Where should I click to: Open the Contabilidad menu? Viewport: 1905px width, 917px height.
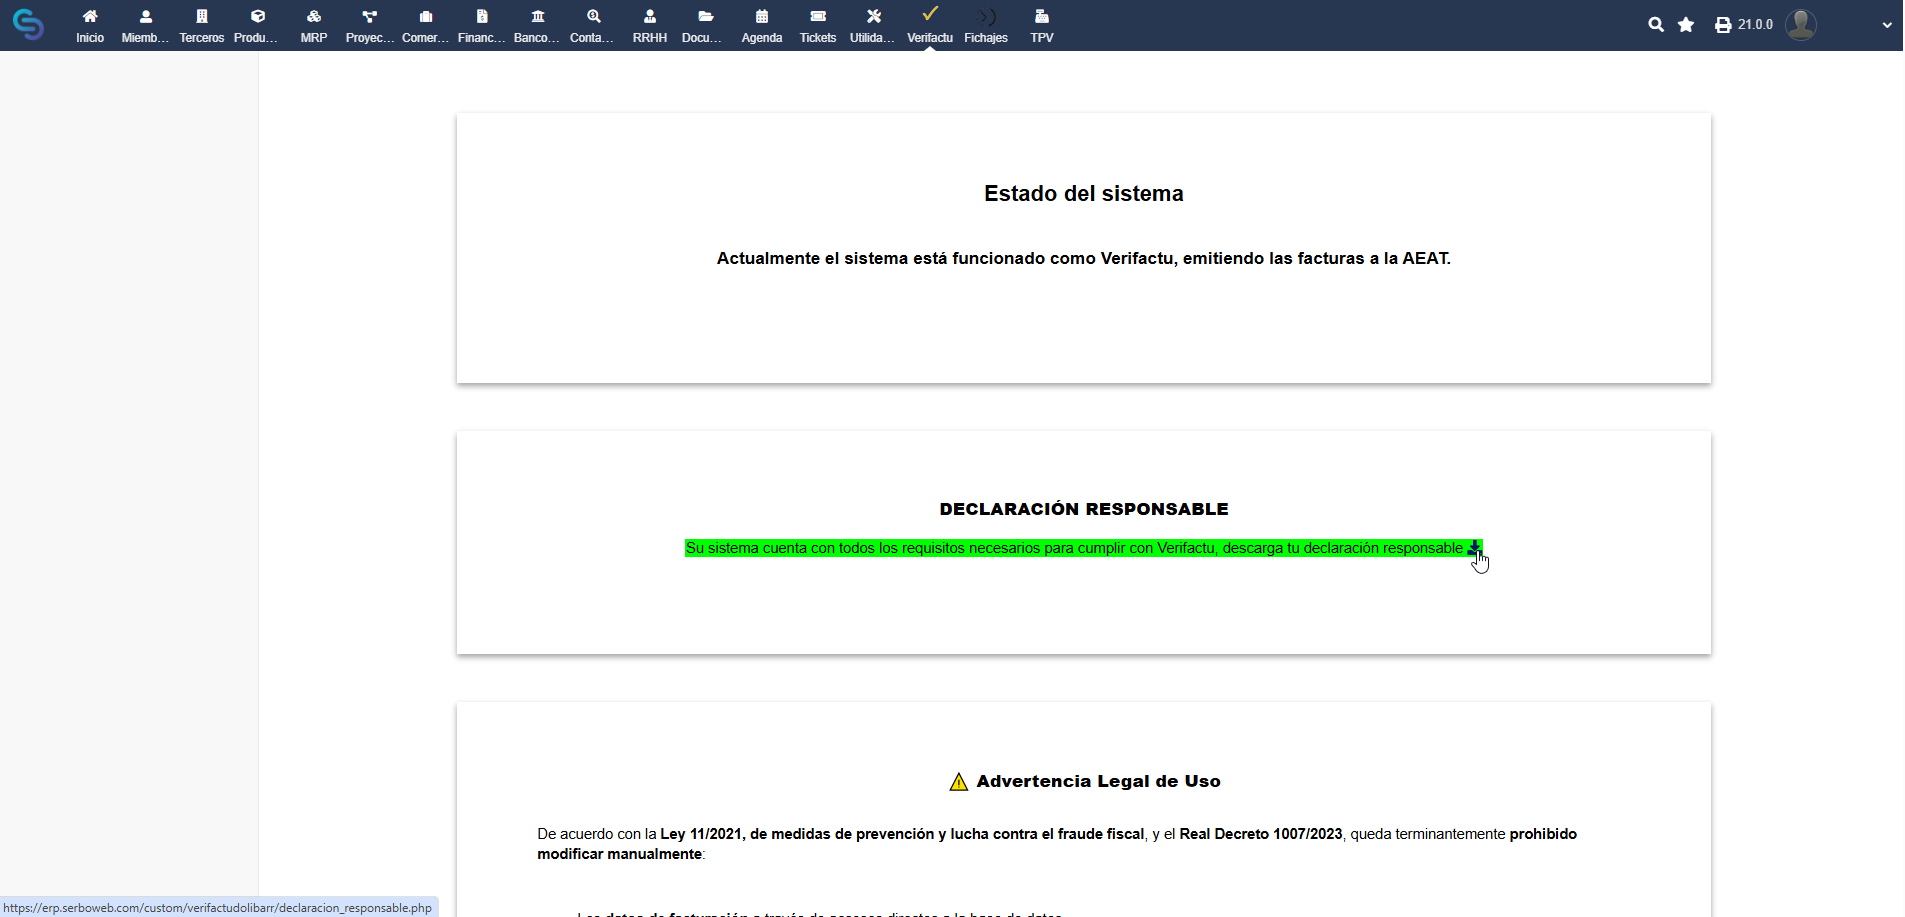point(594,25)
